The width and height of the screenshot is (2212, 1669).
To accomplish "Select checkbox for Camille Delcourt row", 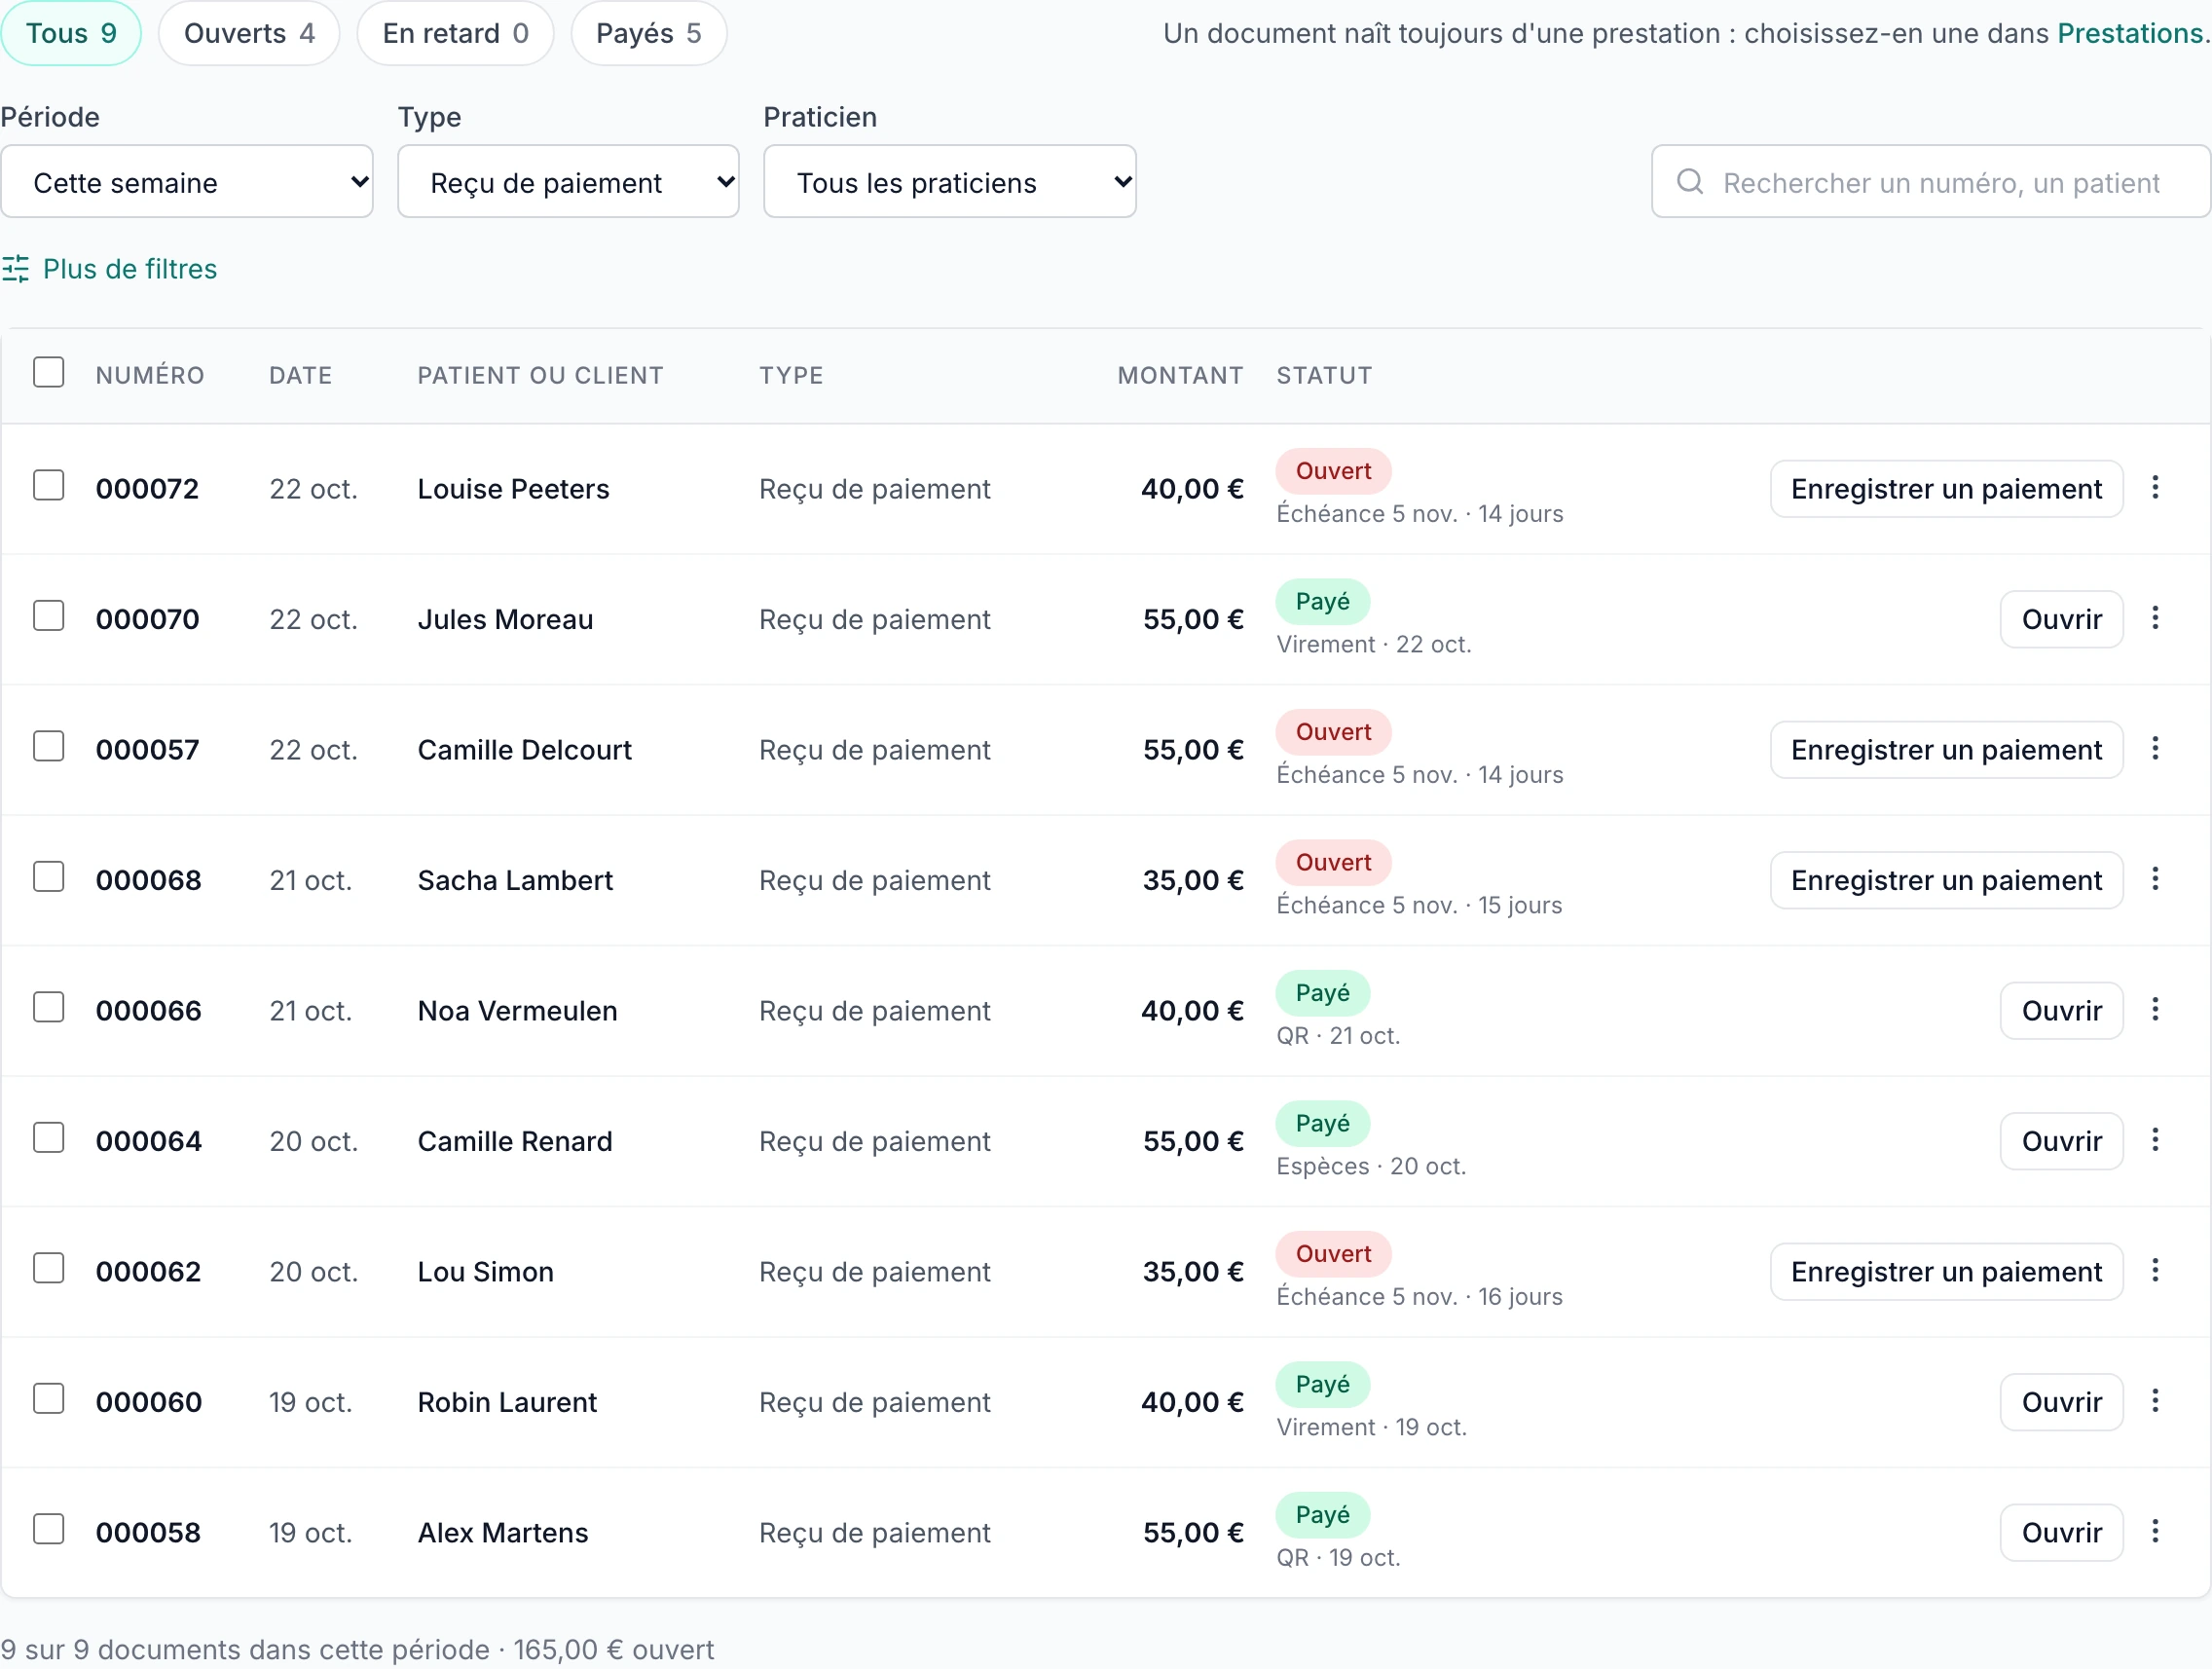I will (48, 747).
